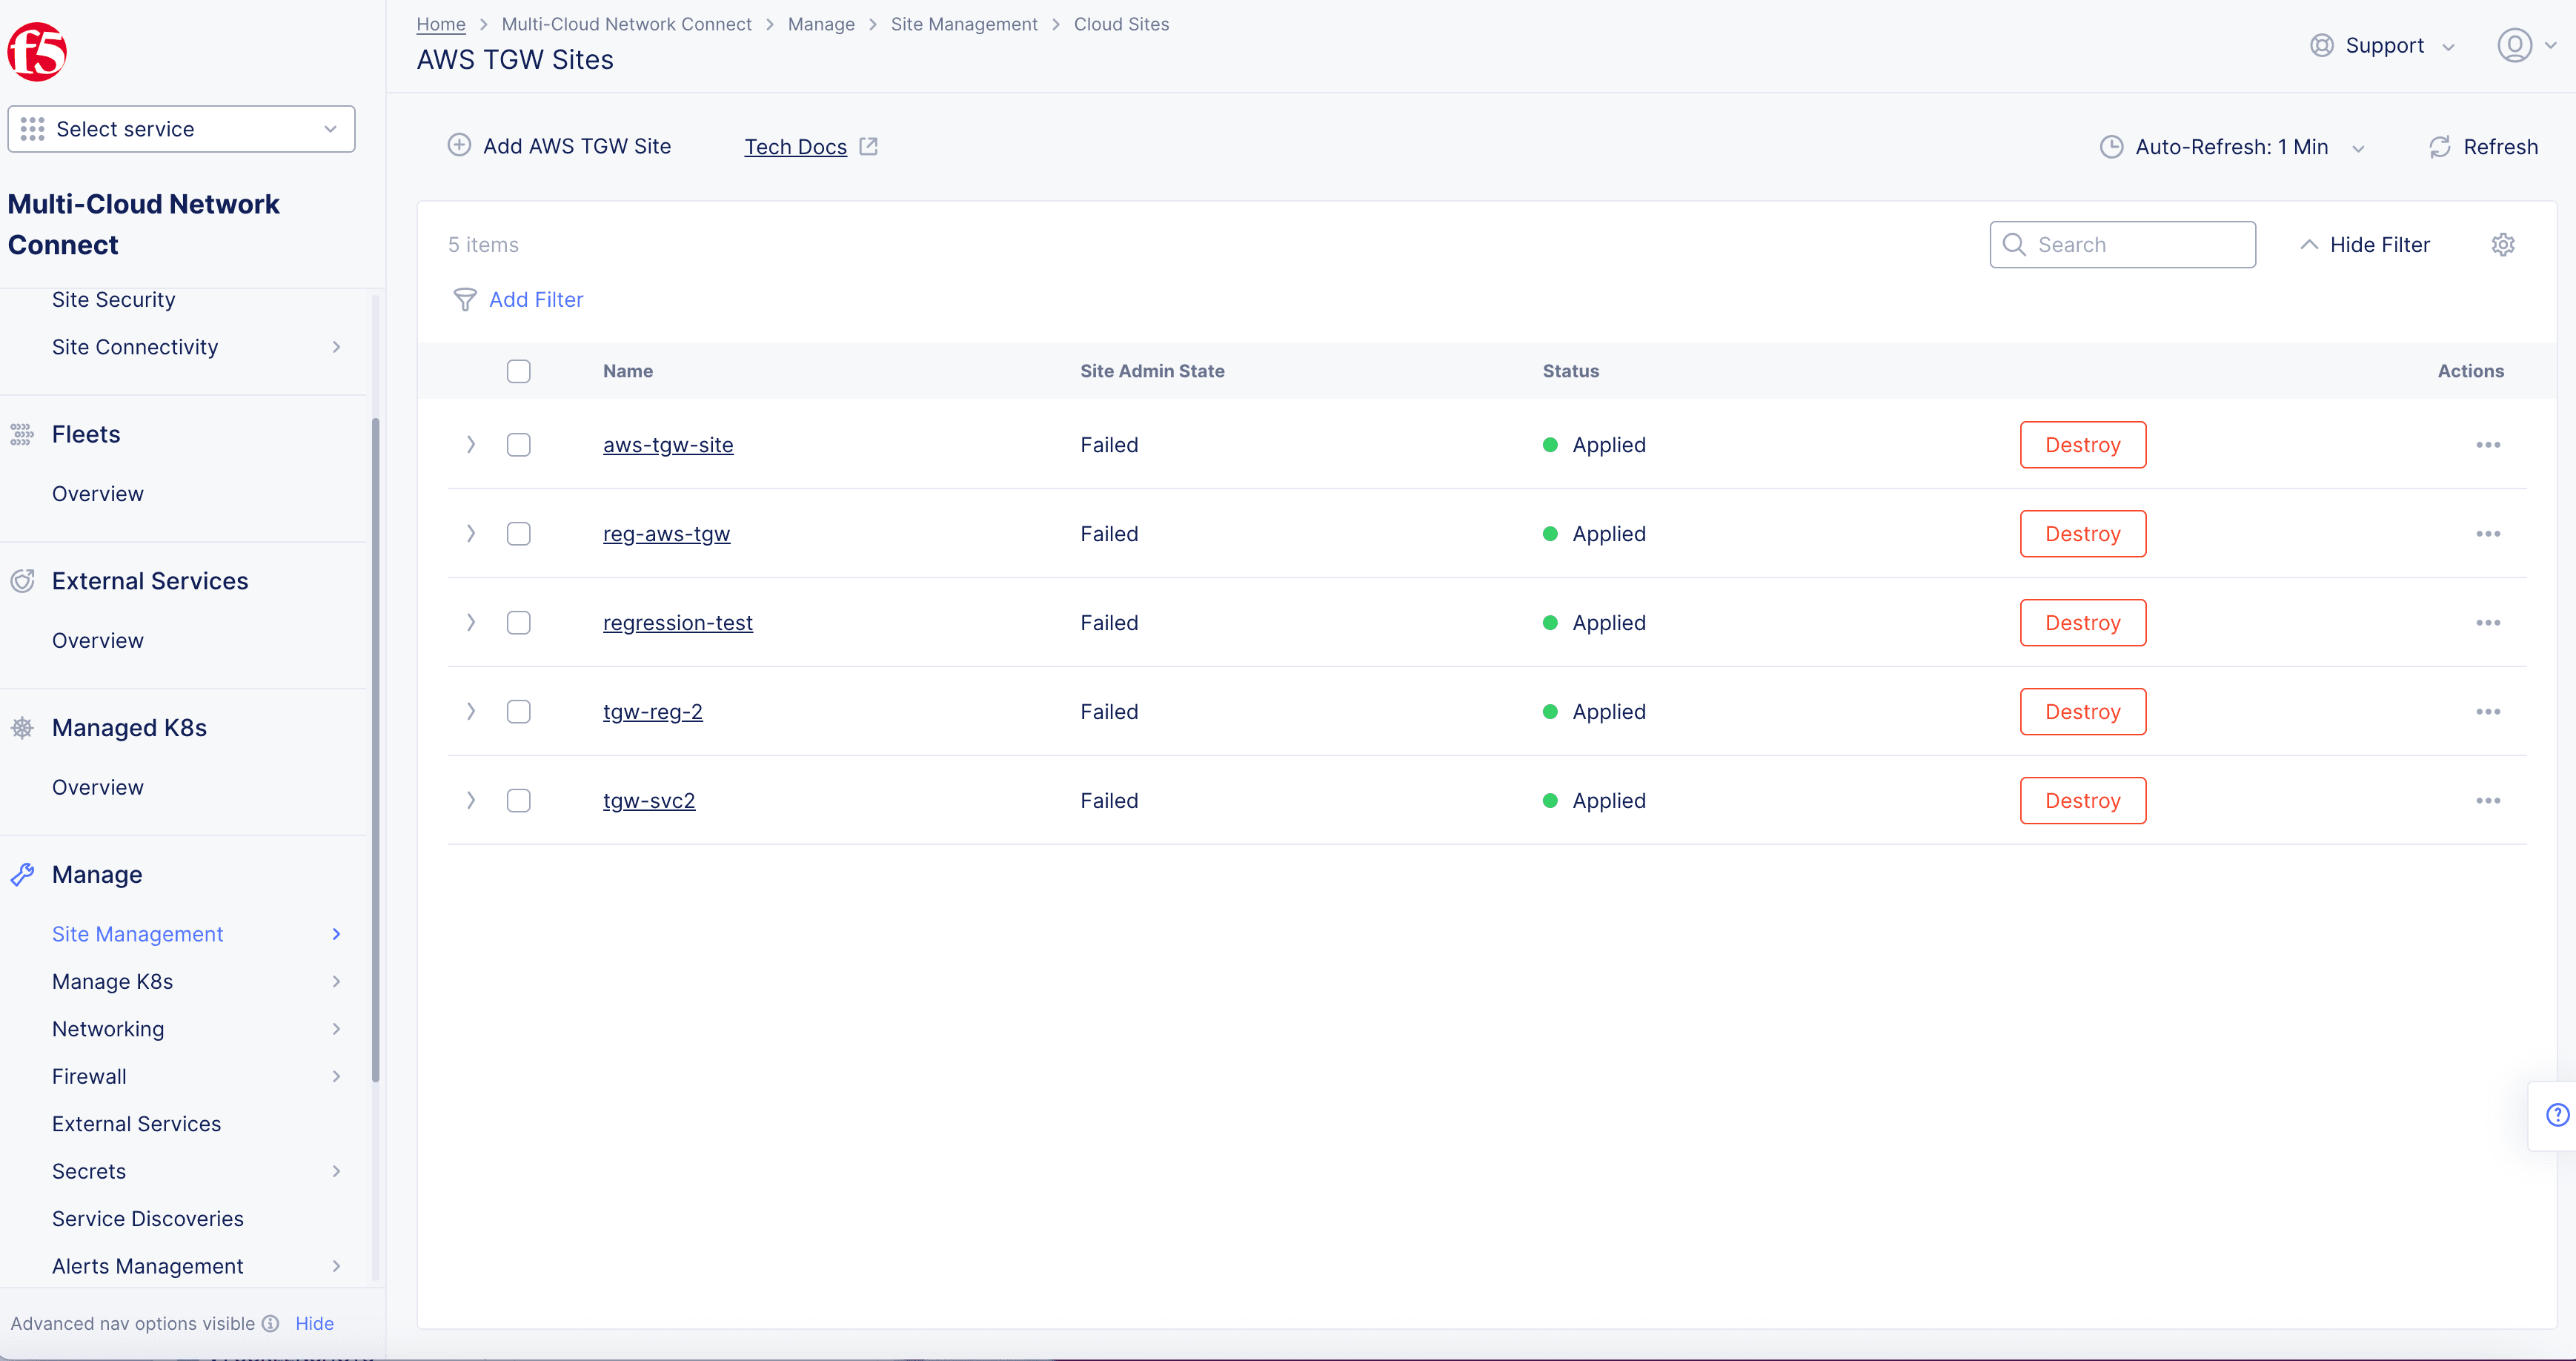Open actions menu for aws-tgw-site row
This screenshot has width=2576, height=1361.
tap(2488, 445)
